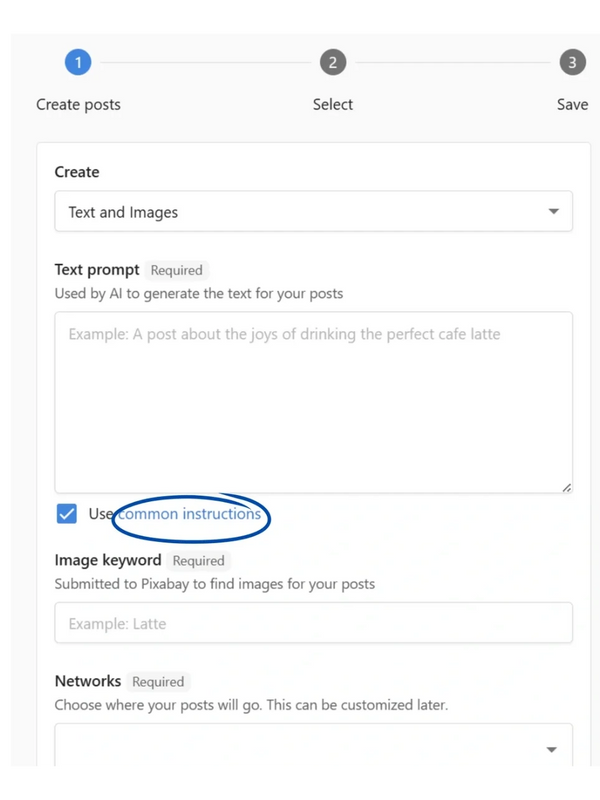The width and height of the screenshot is (600, 800).
Task: Click Required badge beside Image keyword
Action: coord(199,561)
